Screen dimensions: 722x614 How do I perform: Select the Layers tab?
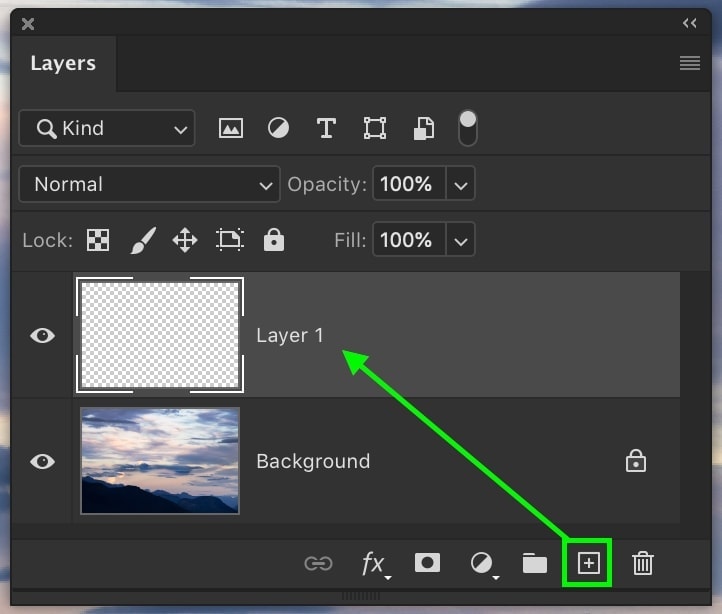[63, 63]
